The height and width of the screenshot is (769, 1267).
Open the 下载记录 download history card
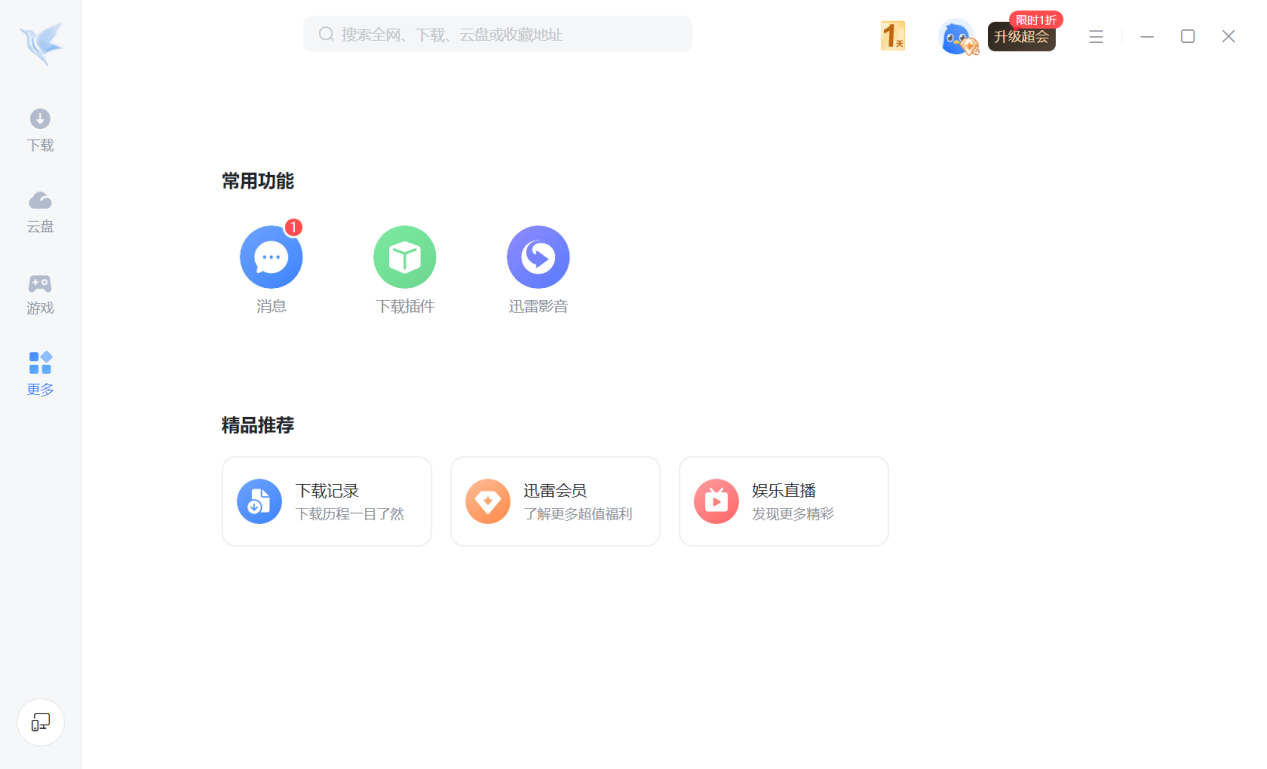pos(326,501)
